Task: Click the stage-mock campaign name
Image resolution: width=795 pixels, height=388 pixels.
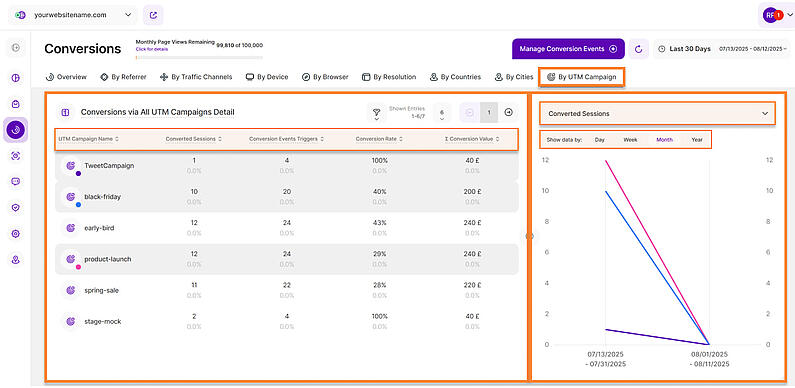Action: (x=102, y=322)
